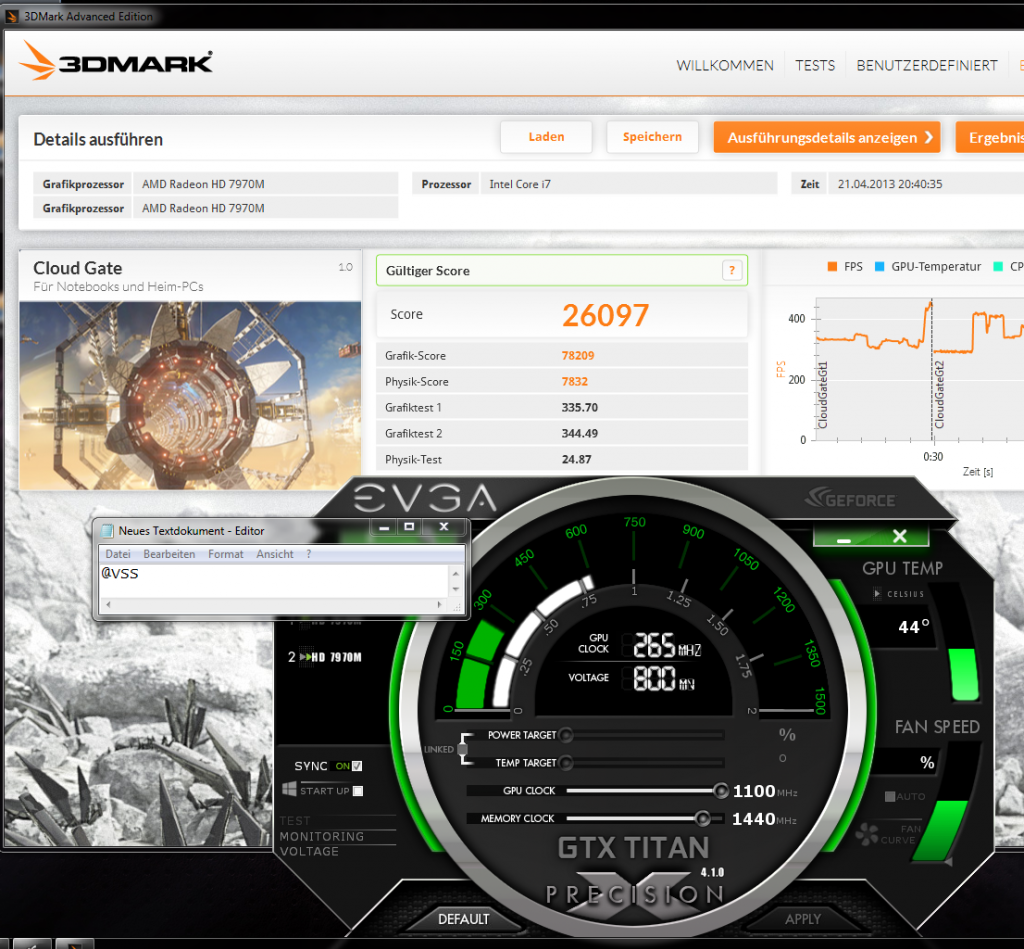Click the Physik-Score value 7832
This screenshot has width=1024, height=949.
[x=575, y=381]
